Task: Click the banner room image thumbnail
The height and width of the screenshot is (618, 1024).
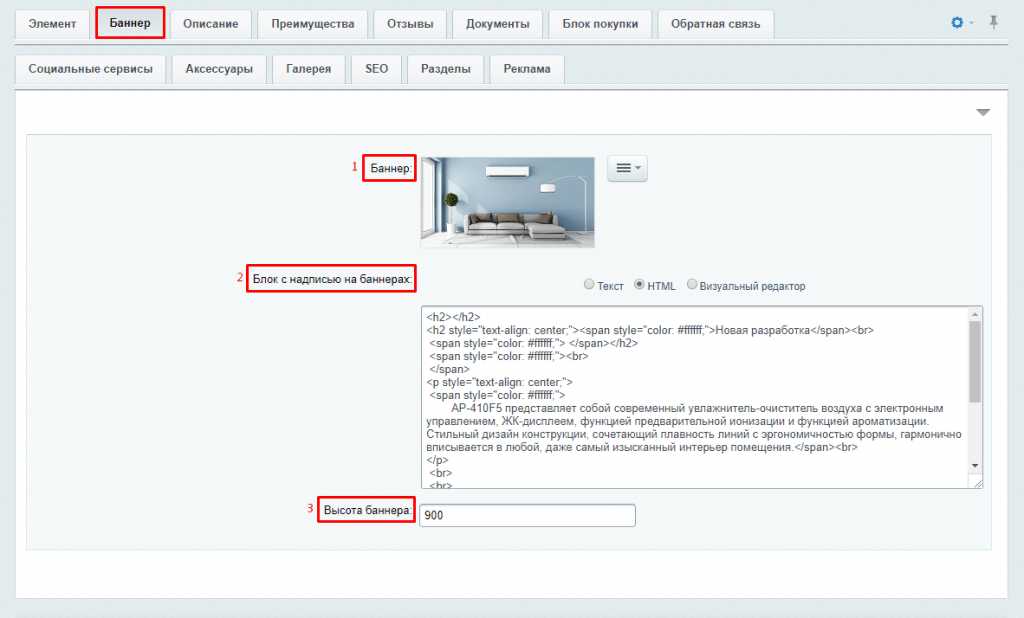Action: [507, 201]
